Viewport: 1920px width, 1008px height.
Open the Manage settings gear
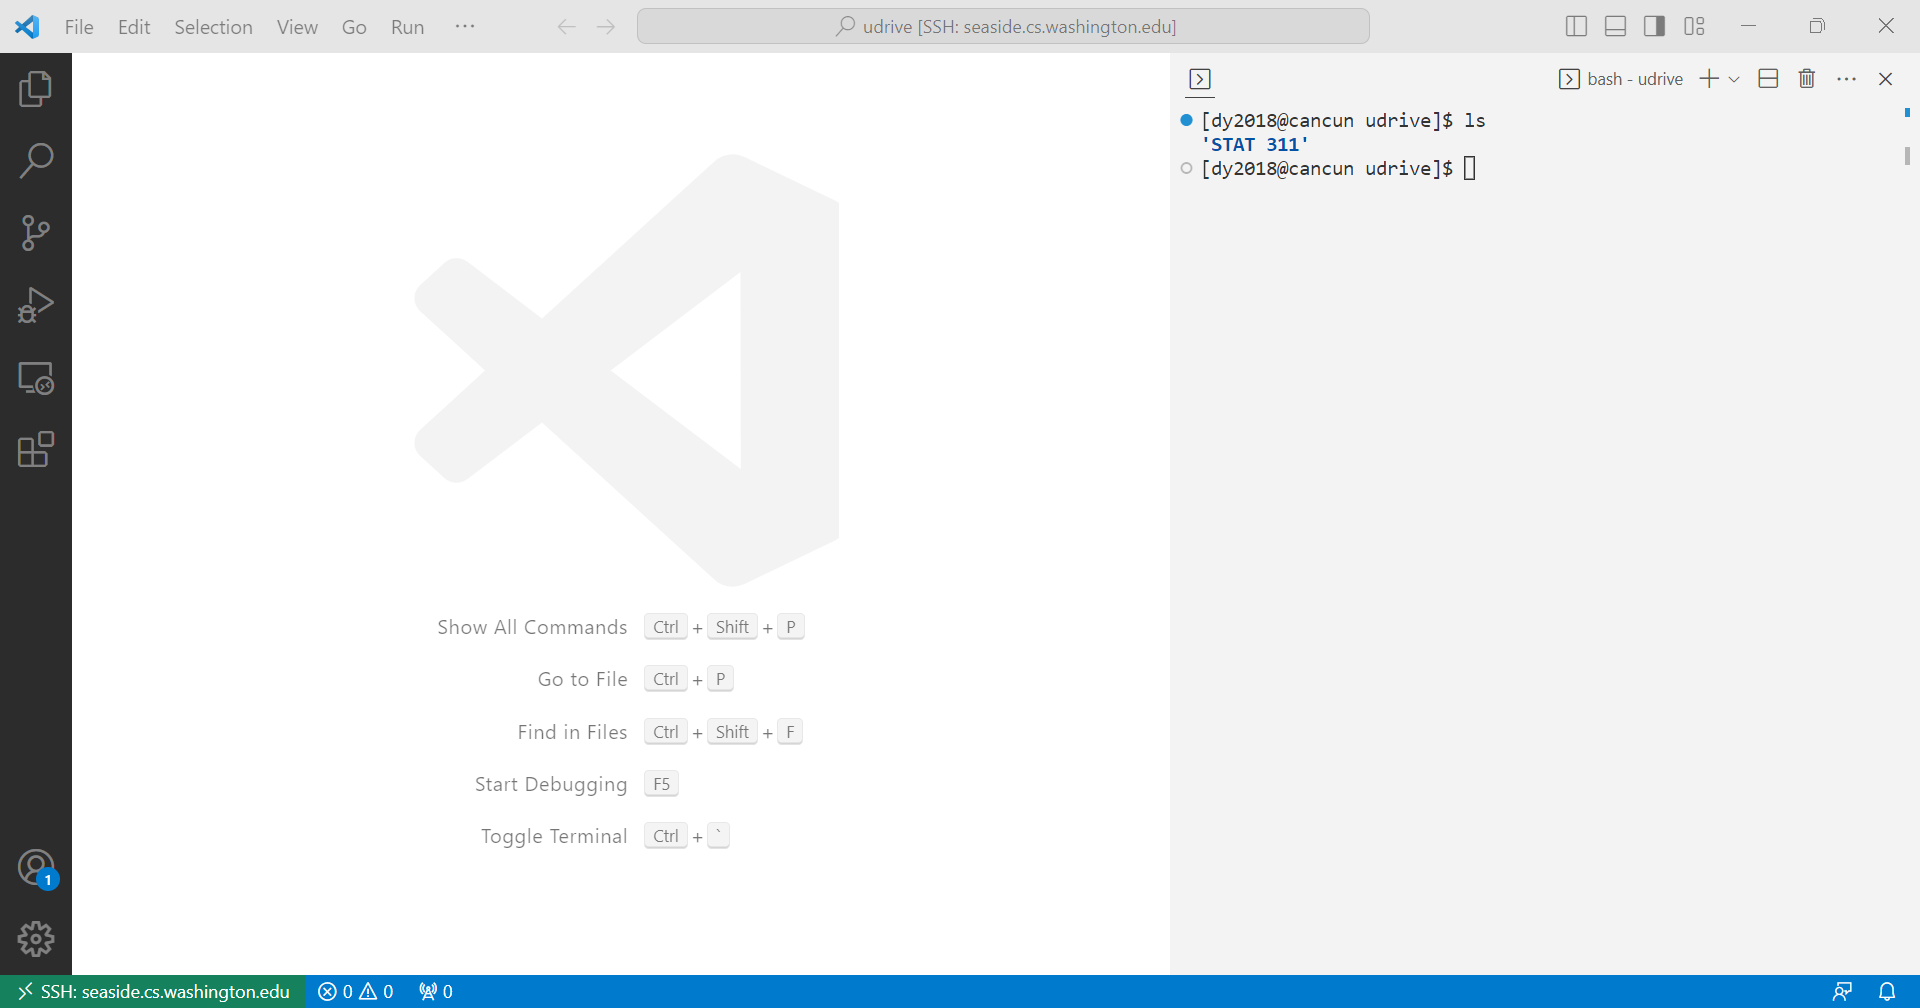pyautogui.click(x=36, y=939)
